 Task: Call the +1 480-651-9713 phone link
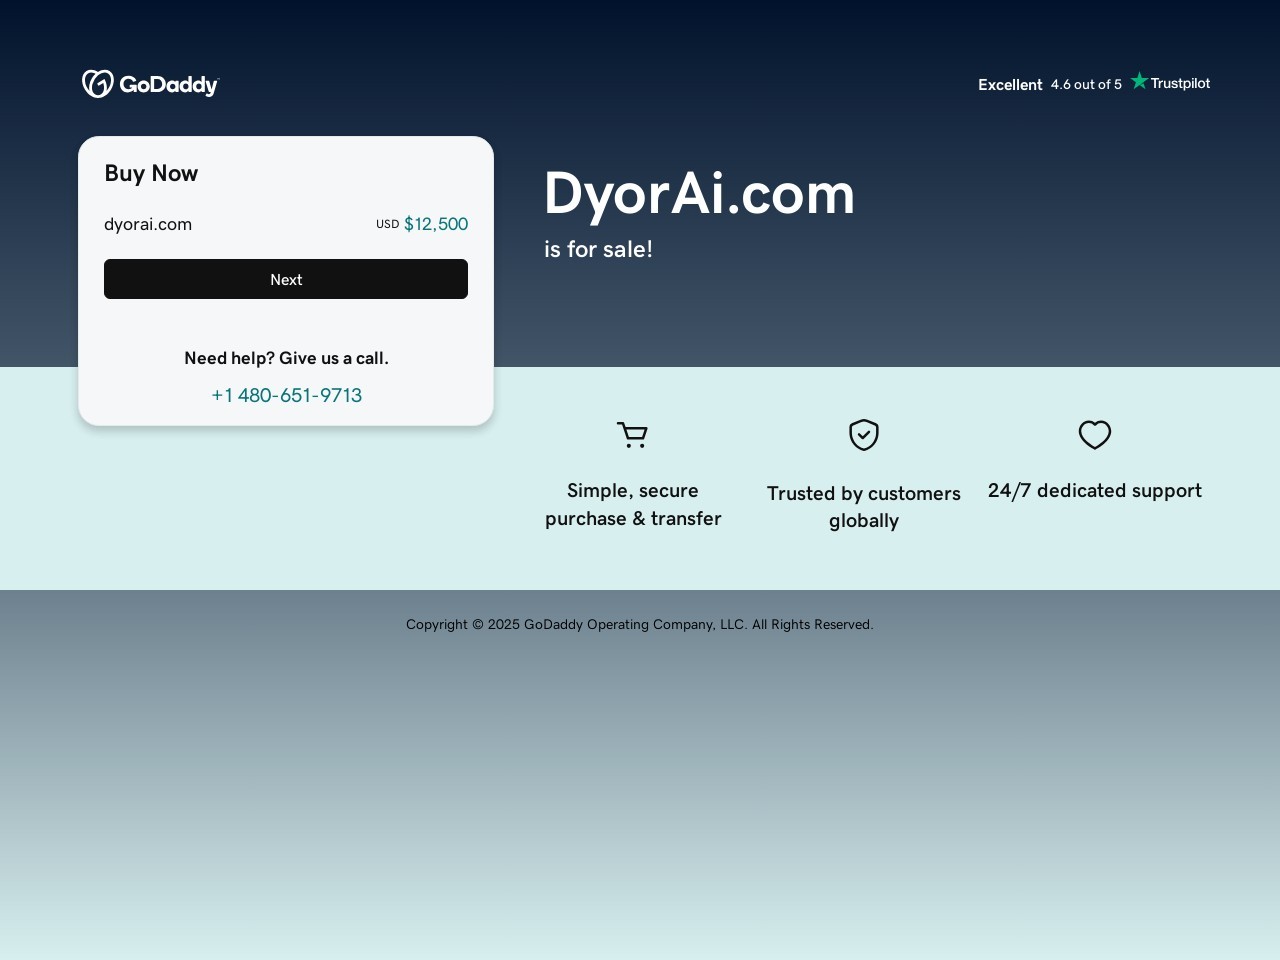pos(287,395)
